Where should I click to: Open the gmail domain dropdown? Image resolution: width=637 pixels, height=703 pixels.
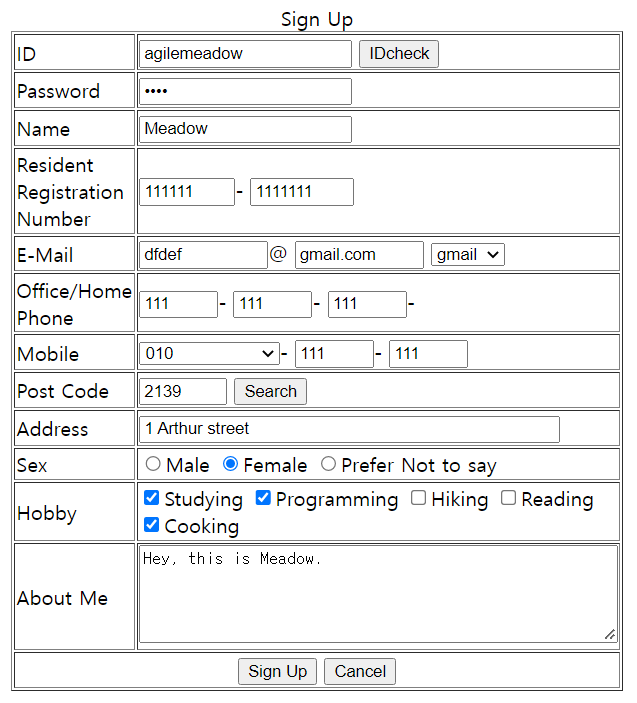(x=468, y=255)
